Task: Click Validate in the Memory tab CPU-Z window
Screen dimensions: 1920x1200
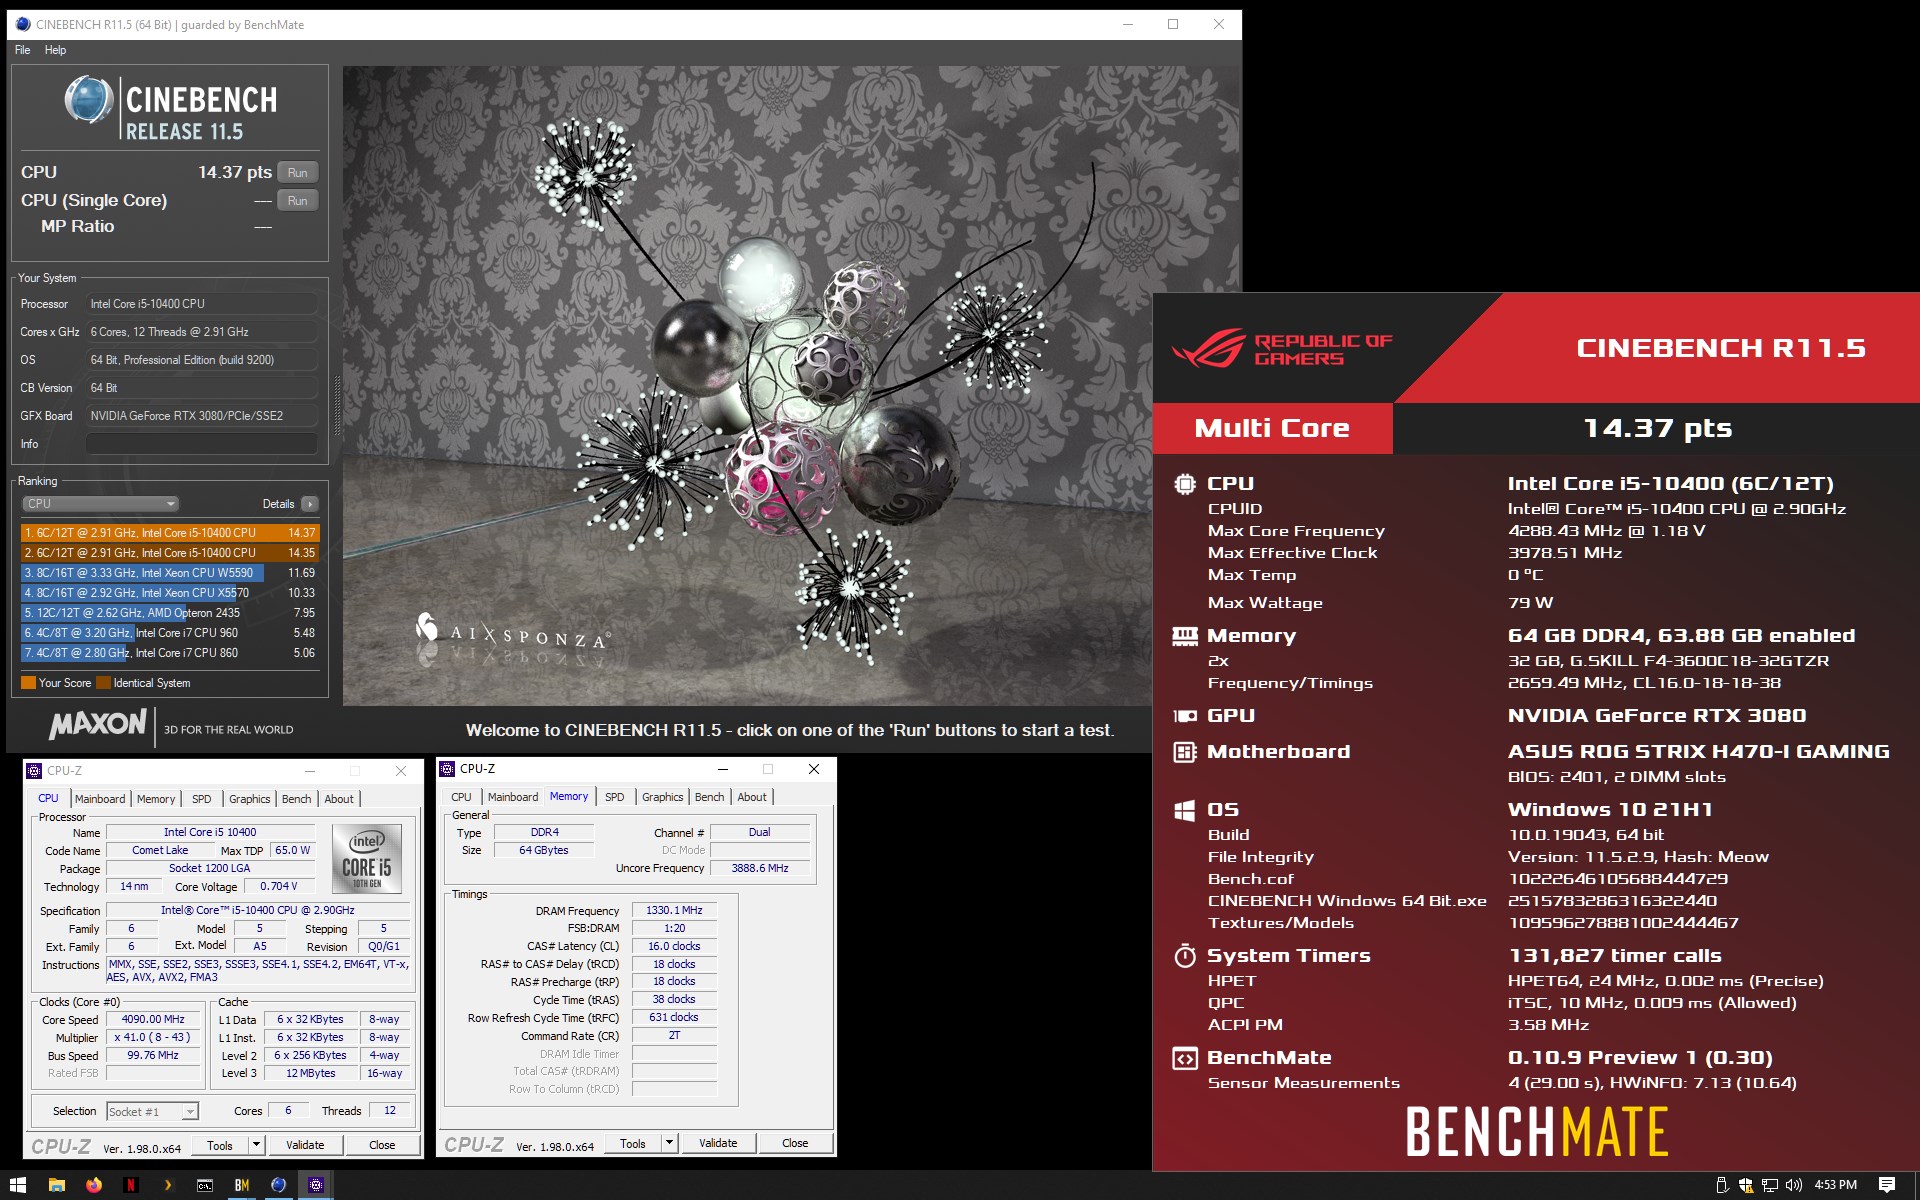Action: click(718, 1143)
